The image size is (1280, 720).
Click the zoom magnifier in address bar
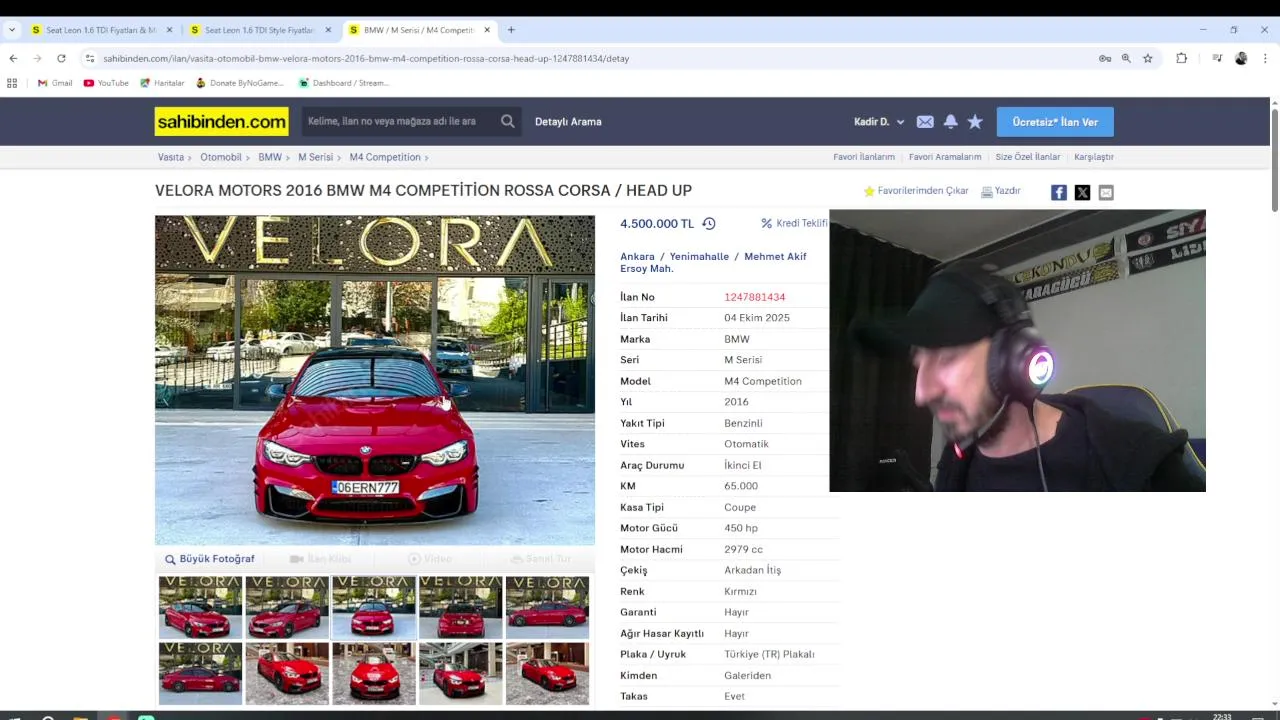(x=1126, y=58)
